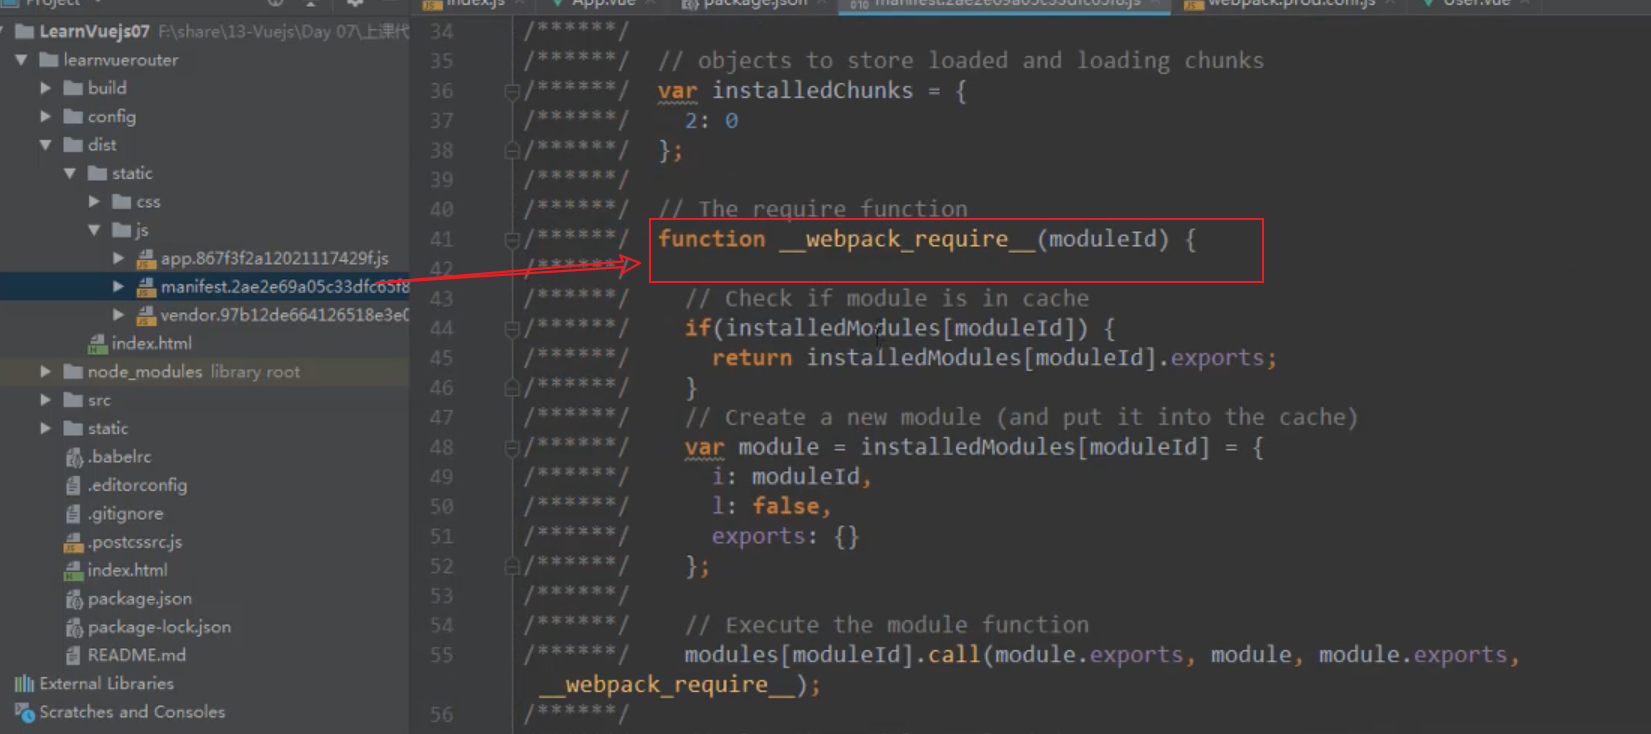Click the package.json file icon
Image resolution: width=1651 pixels, height=734 pixels.
pos(74,599)
